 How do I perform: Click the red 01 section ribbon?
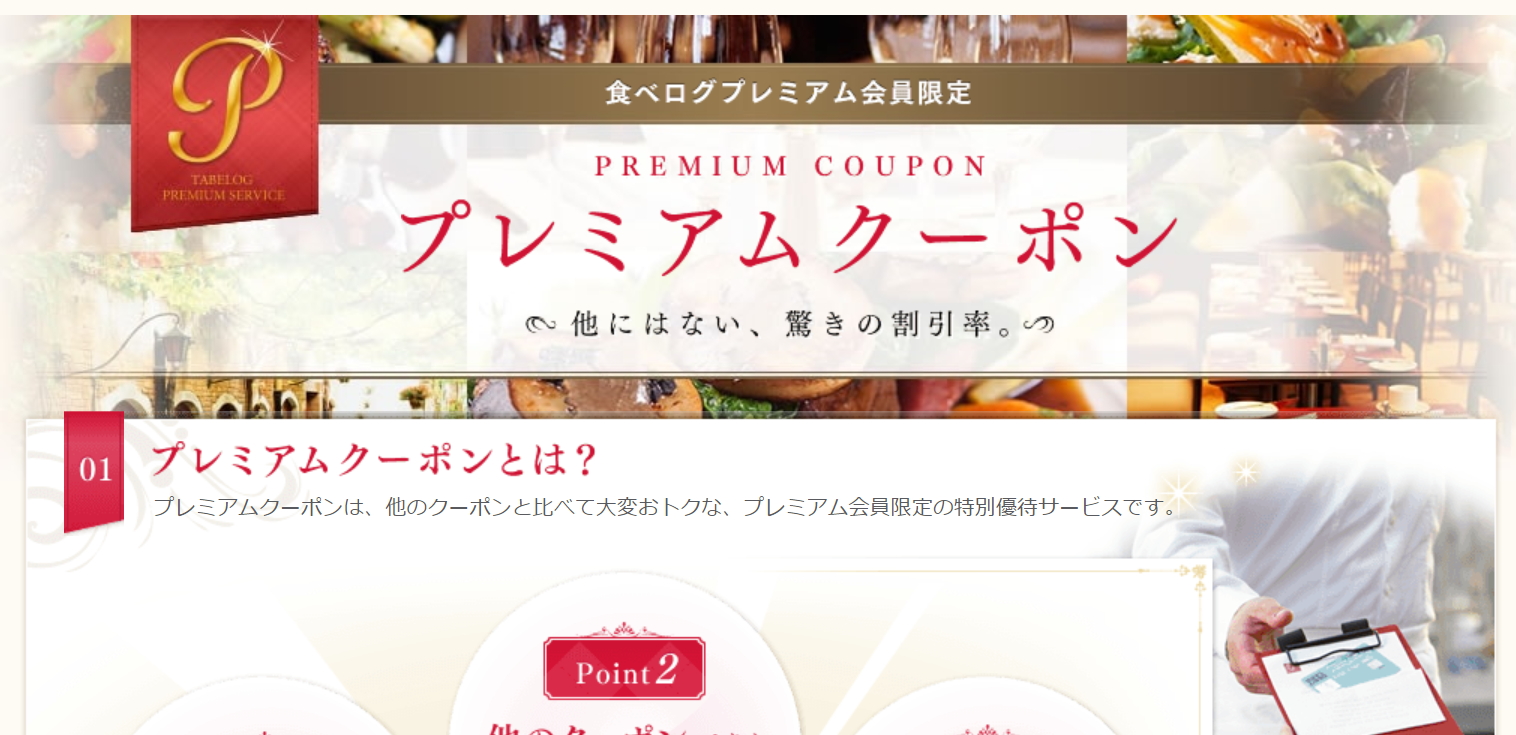tap(94, 470)
